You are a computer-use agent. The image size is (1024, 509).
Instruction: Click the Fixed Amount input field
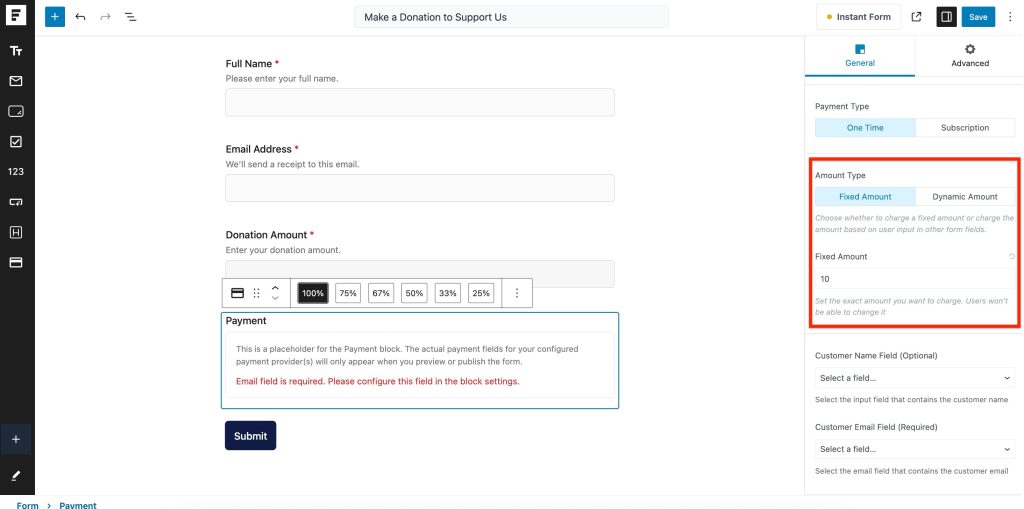[915, 279]
